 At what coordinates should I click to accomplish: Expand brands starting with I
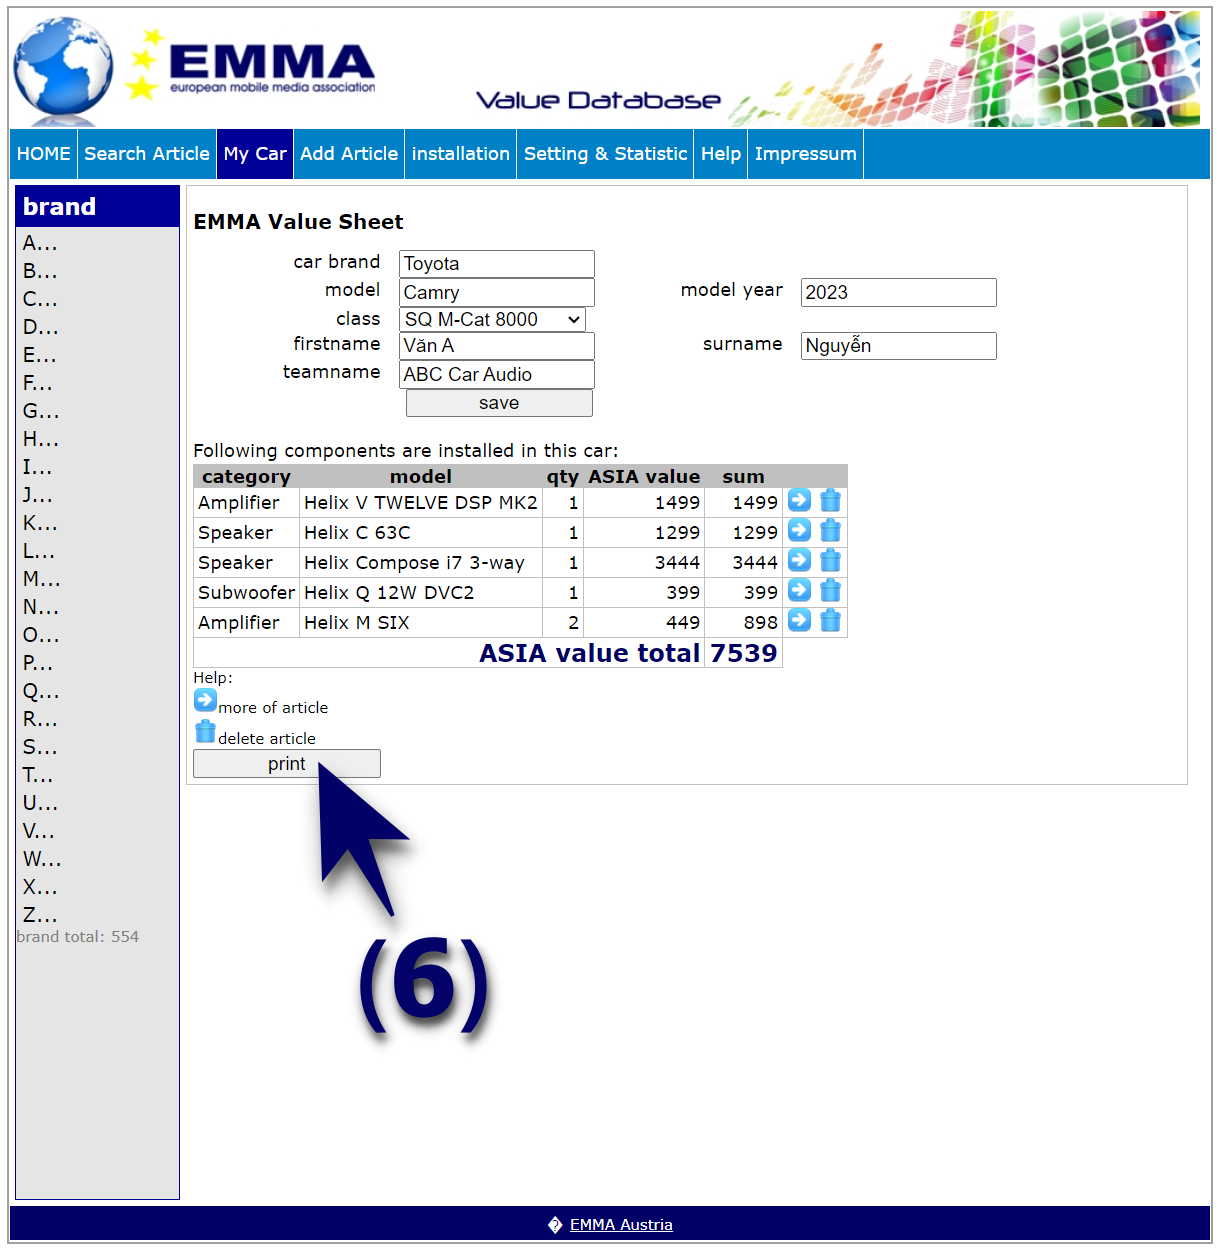point(37,467)
